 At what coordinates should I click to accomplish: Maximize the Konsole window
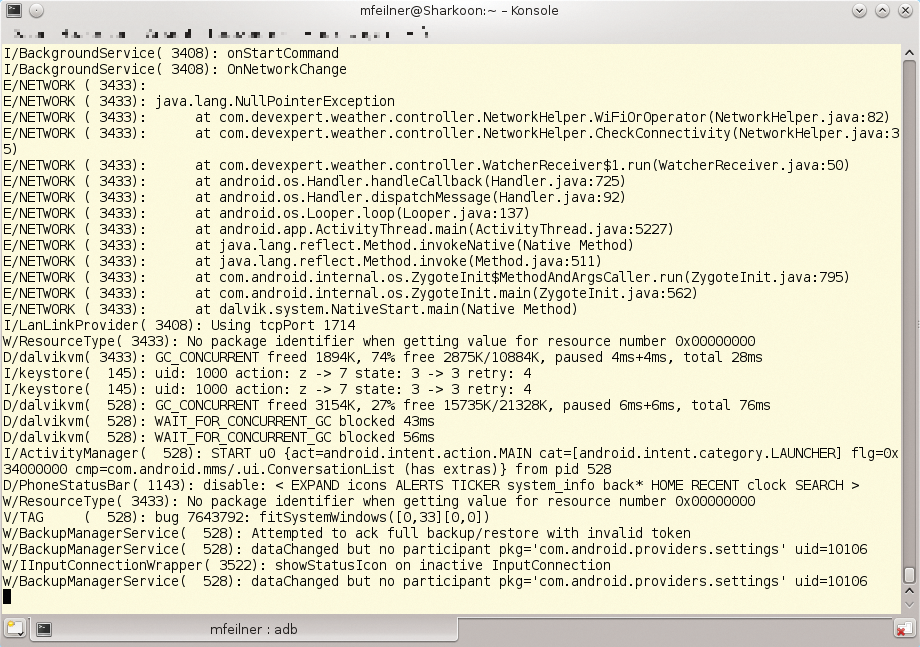tap(883, 11)
